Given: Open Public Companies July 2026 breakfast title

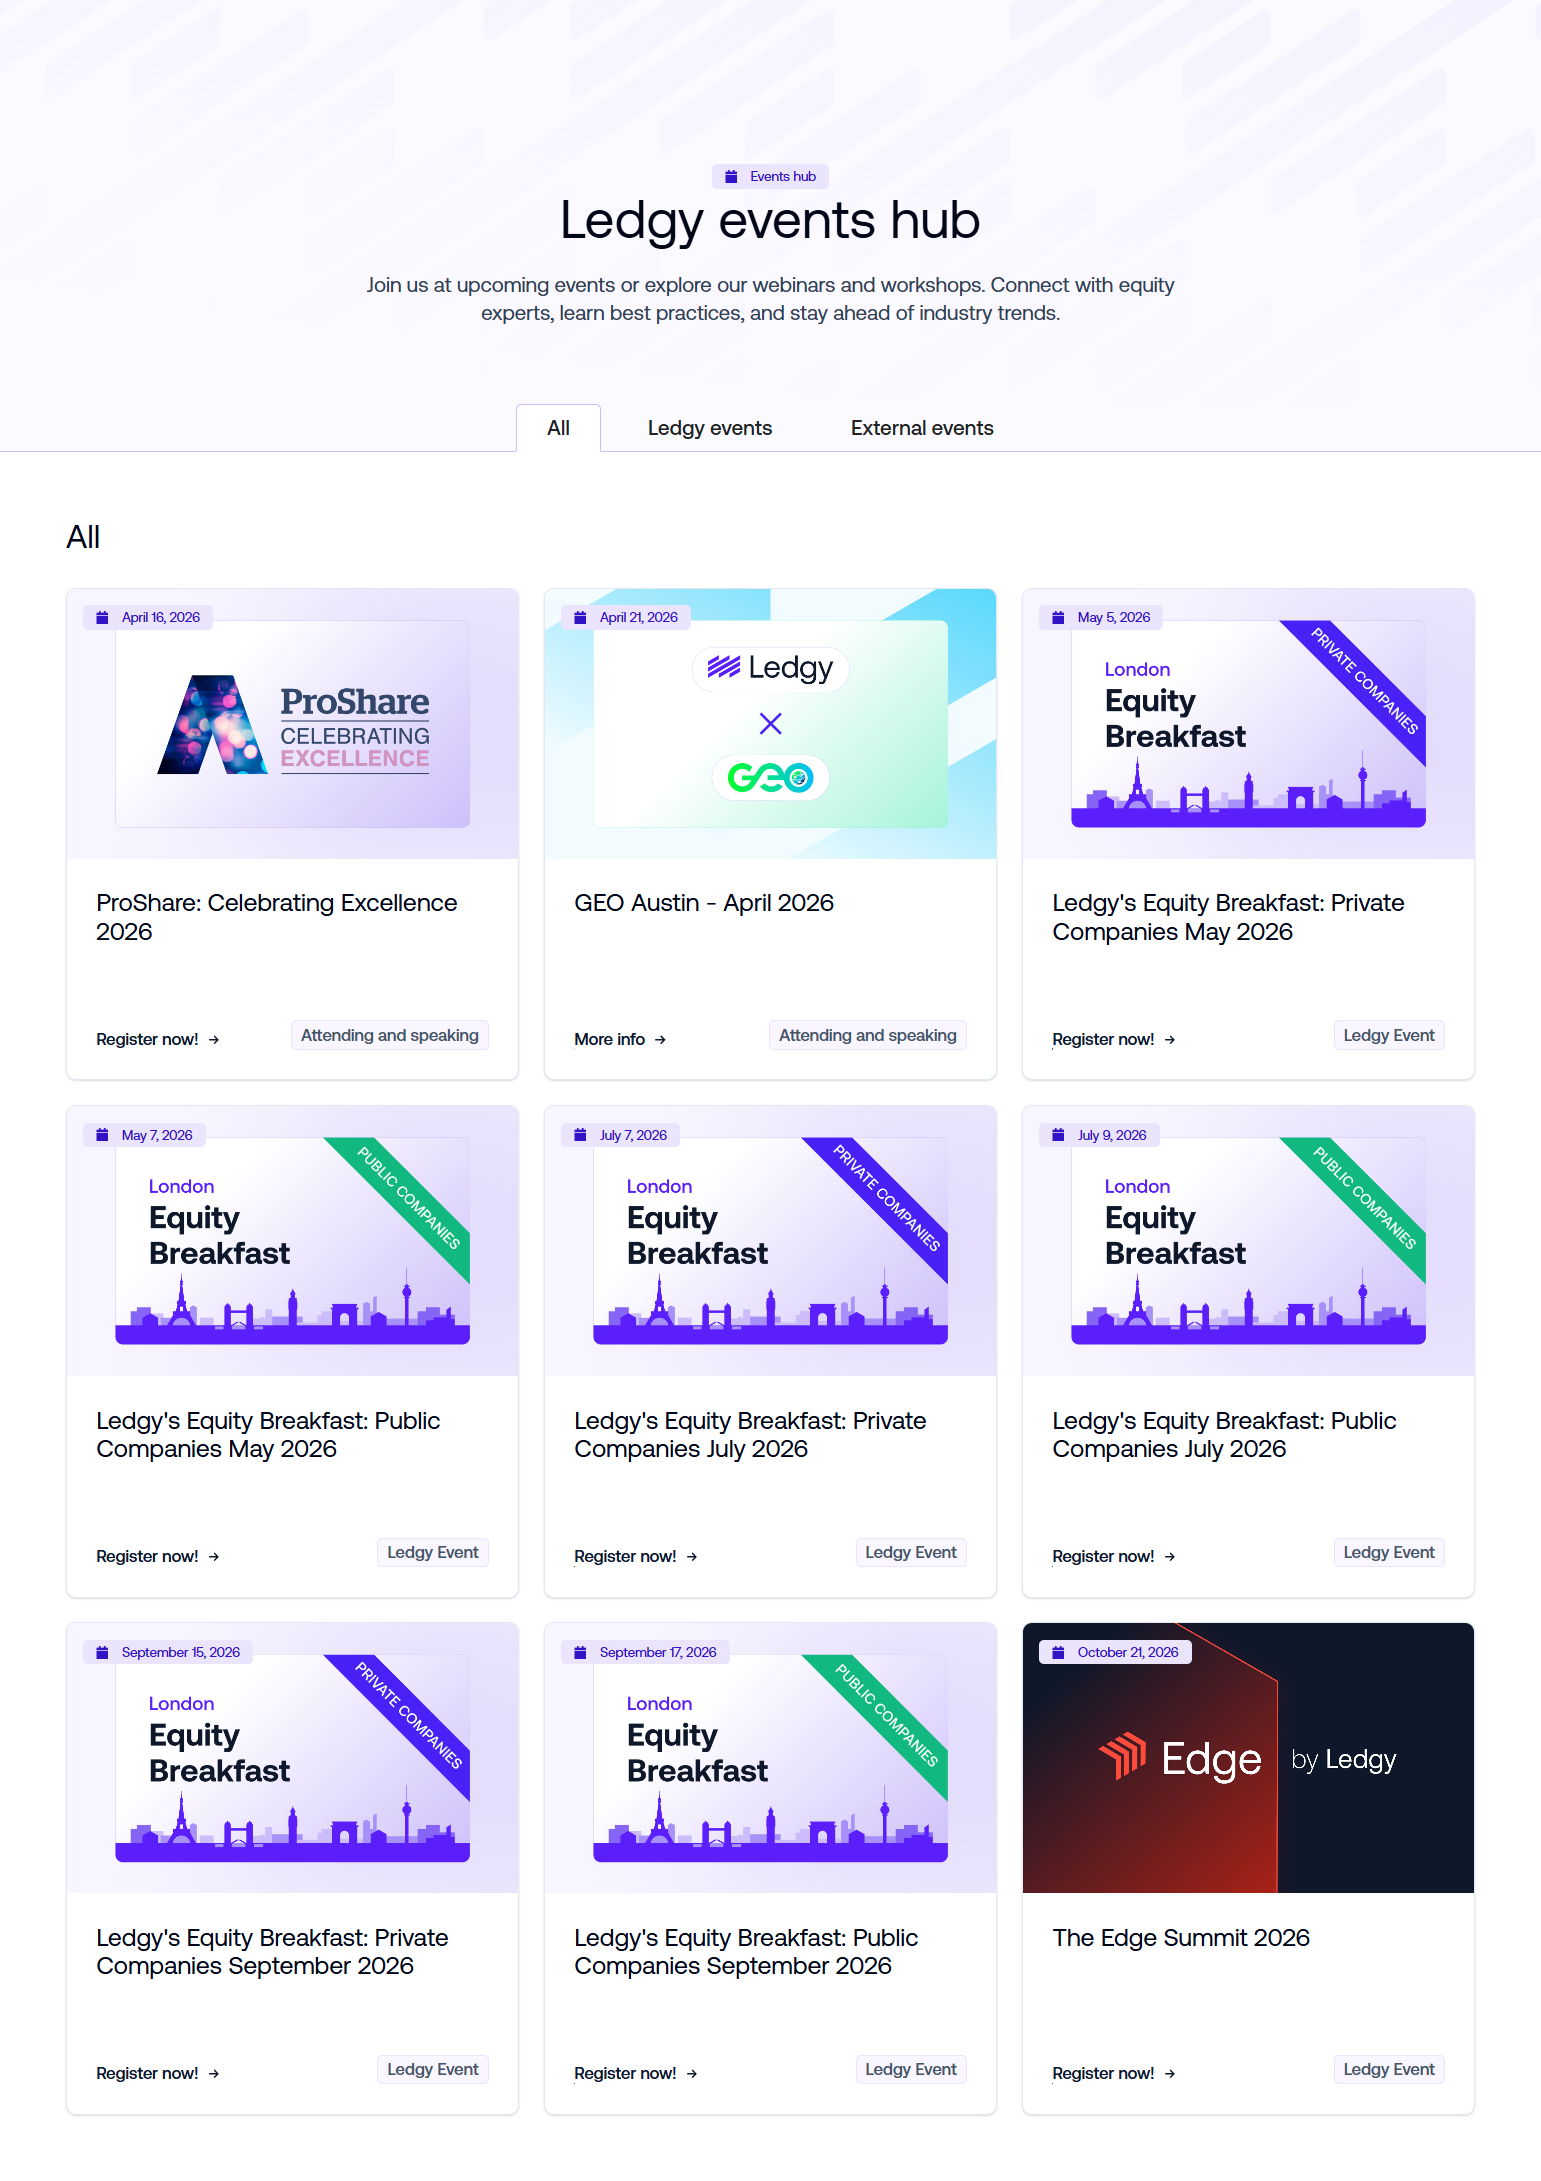Looking at the screenshot, I should tap(1224, 1435).
